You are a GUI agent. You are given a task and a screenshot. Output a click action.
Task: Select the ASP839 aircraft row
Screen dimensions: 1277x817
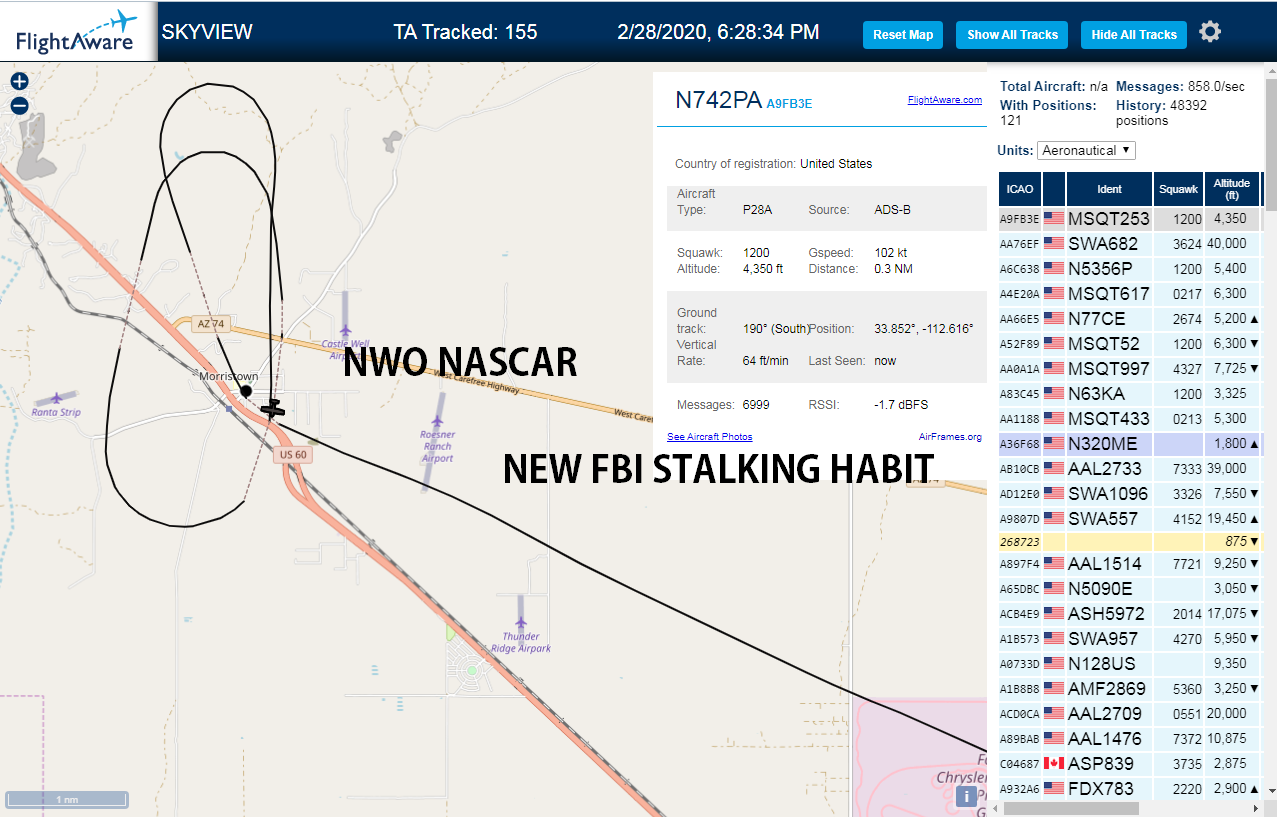(1130, 763)
